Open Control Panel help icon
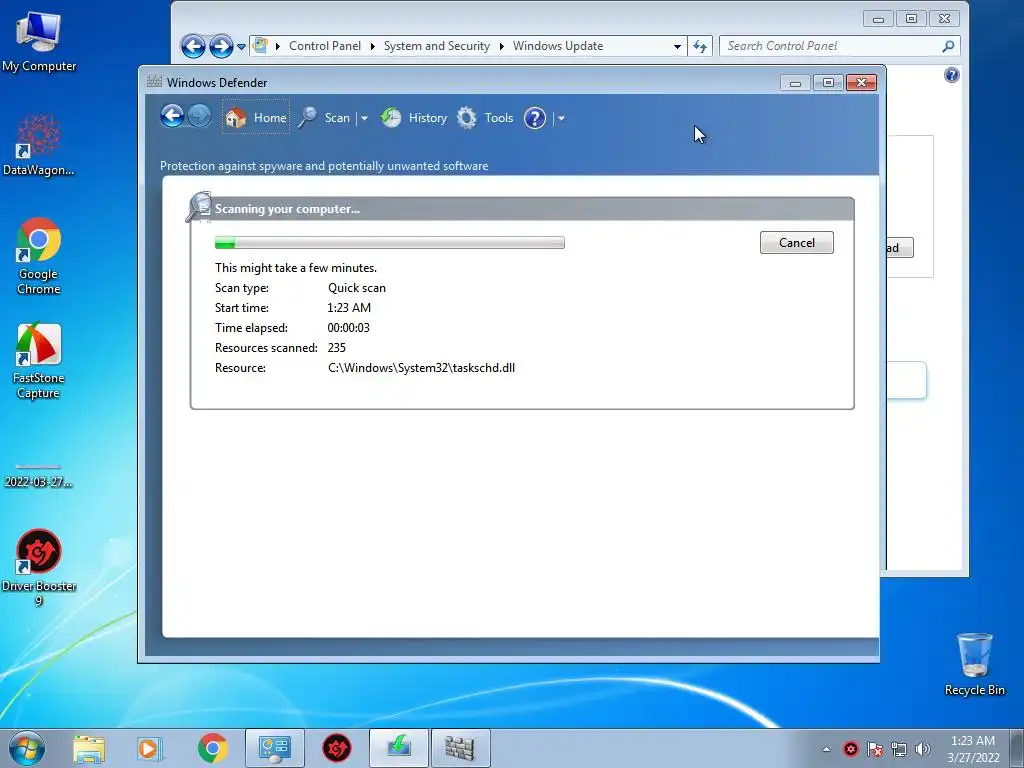Viewport: 1024px width, 768px height. [x=952, y=75]
